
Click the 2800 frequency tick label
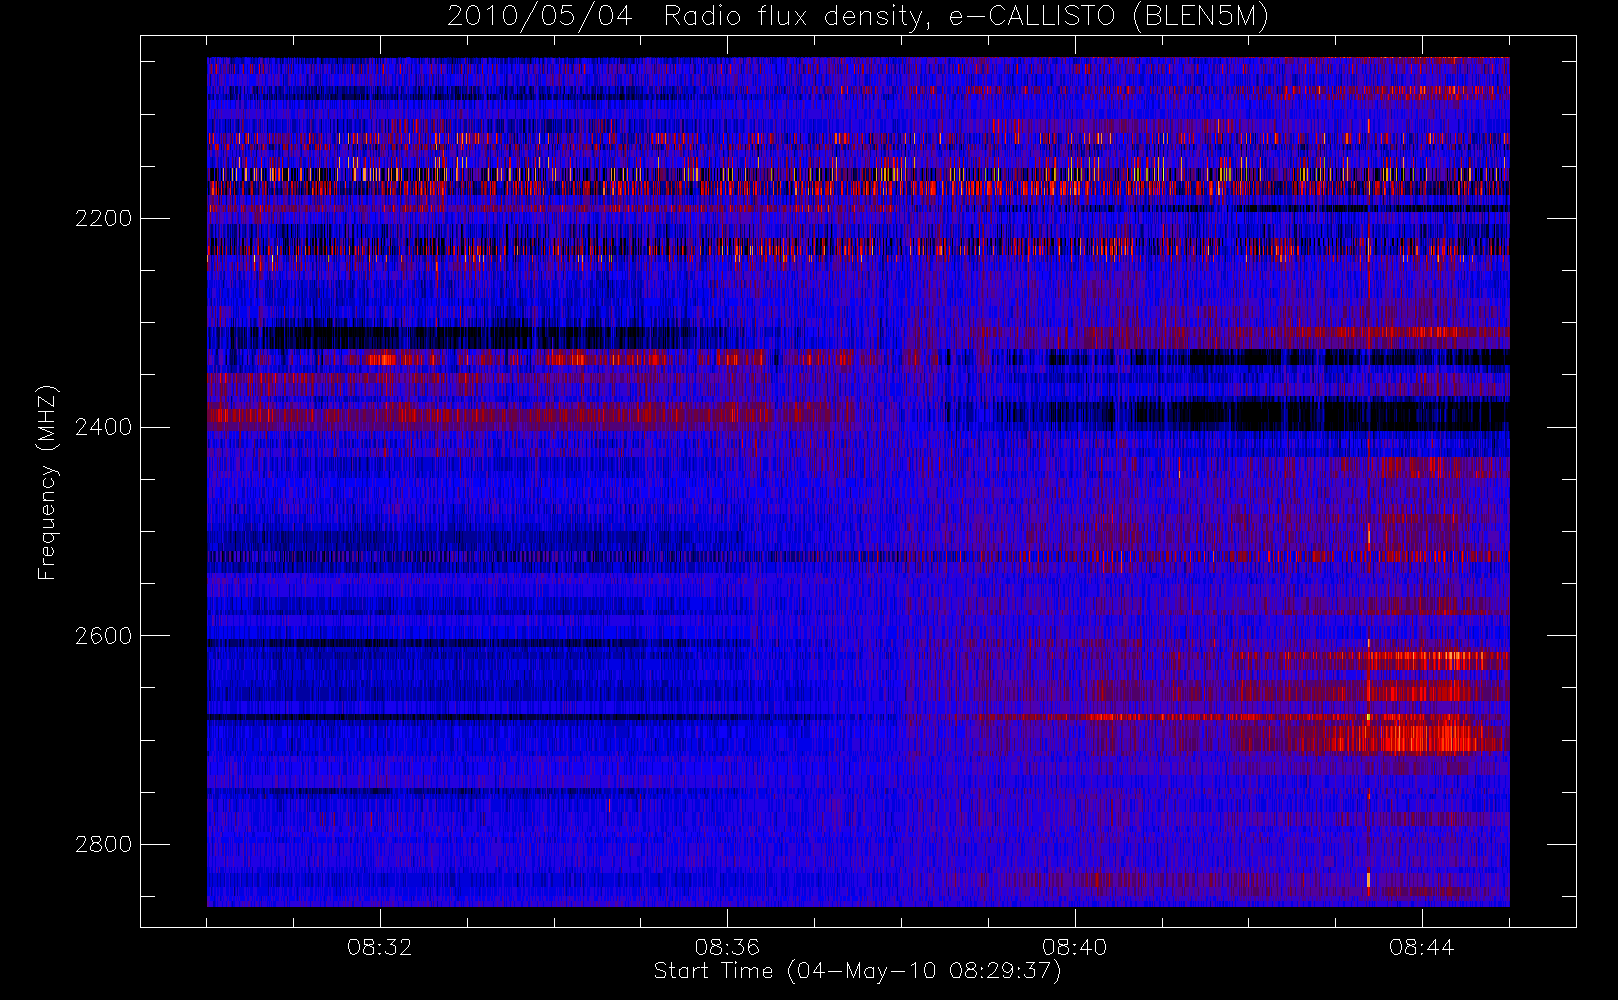pos(103,845)
